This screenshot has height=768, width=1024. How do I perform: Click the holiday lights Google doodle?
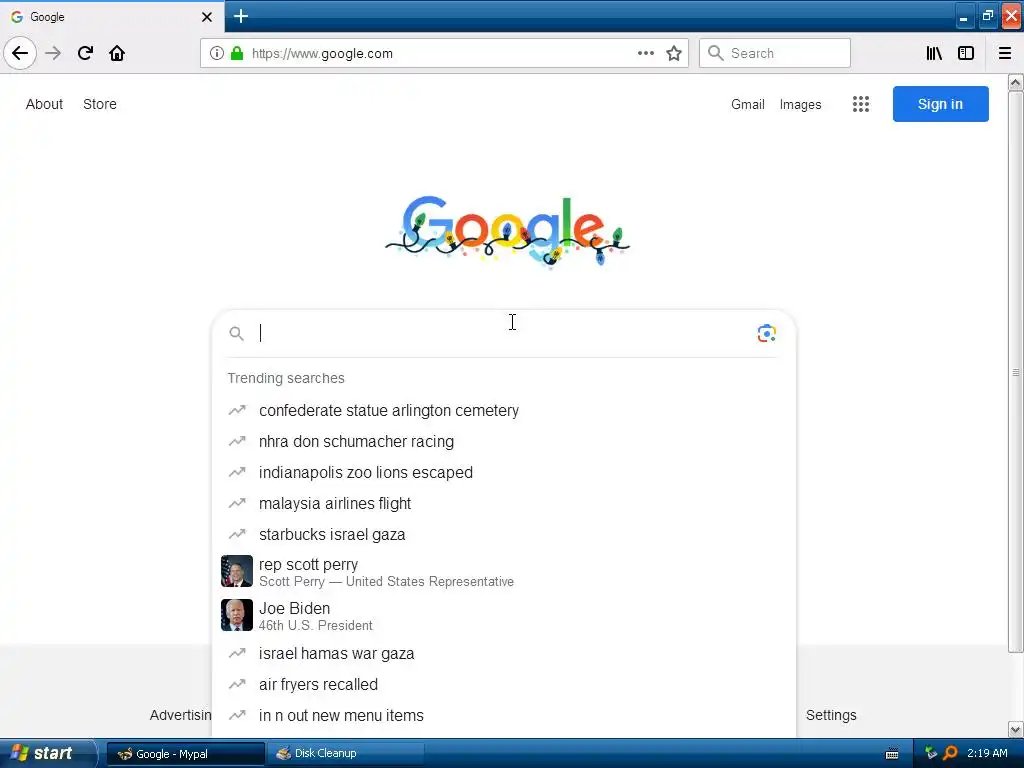coord(507,231)
